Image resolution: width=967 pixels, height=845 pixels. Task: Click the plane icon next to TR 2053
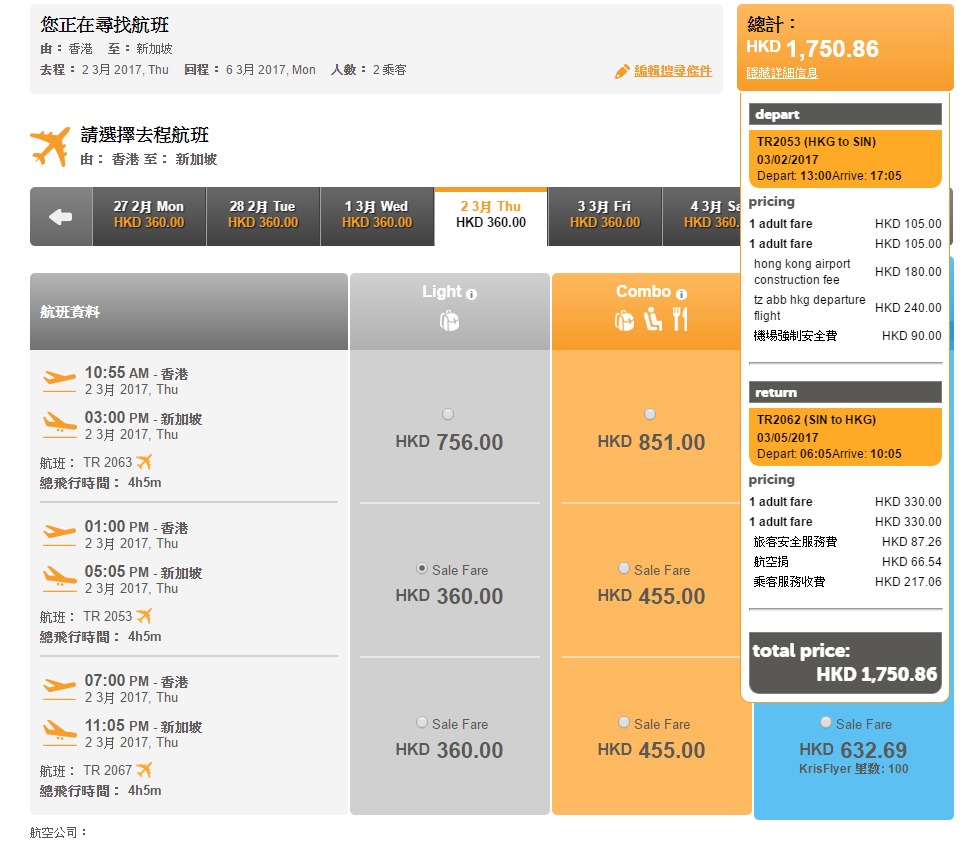144,616
